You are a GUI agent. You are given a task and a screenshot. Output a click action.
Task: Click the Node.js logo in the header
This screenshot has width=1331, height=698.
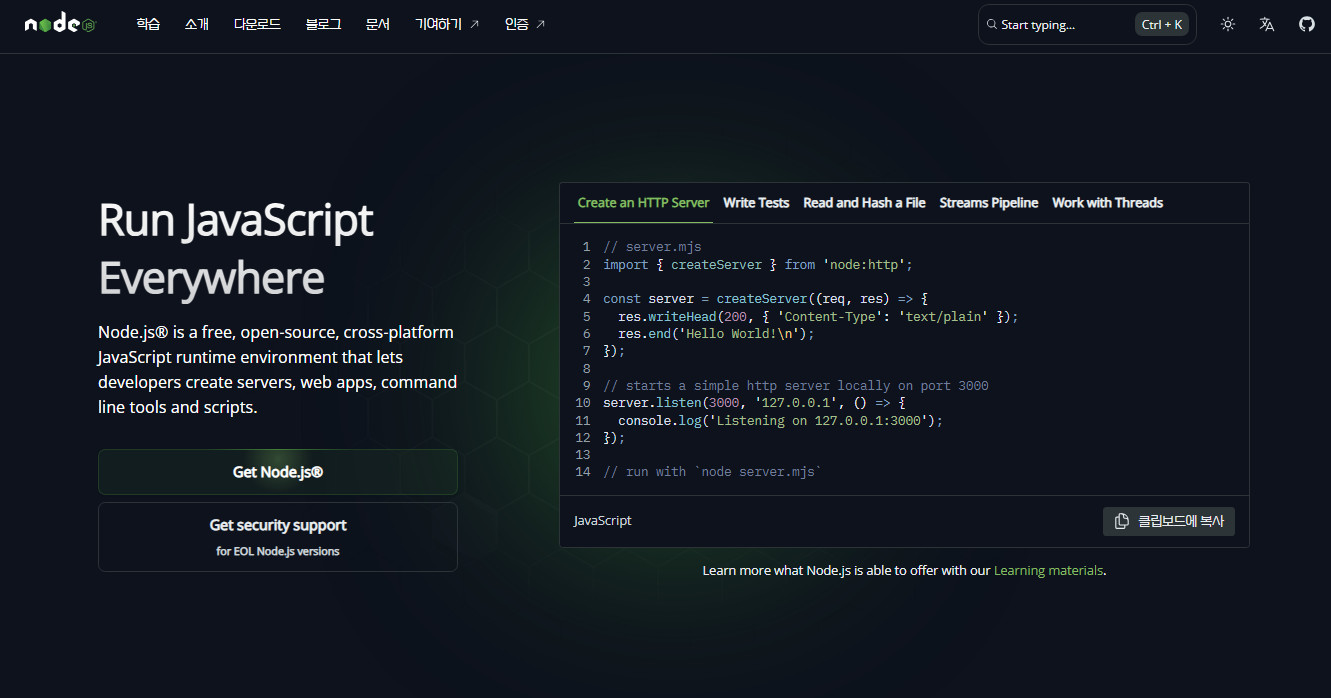point(60,24)
